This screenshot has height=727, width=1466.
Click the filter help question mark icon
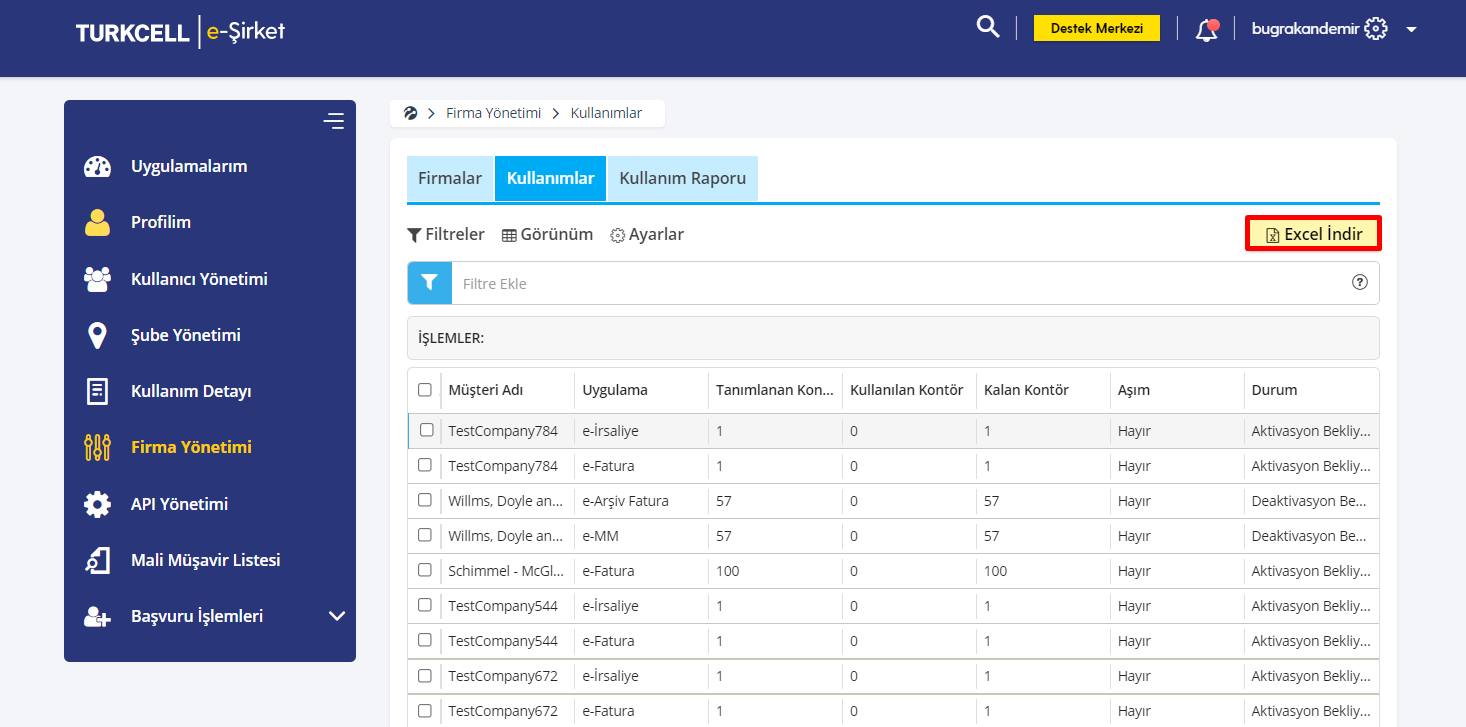(x=1360, y=282)
